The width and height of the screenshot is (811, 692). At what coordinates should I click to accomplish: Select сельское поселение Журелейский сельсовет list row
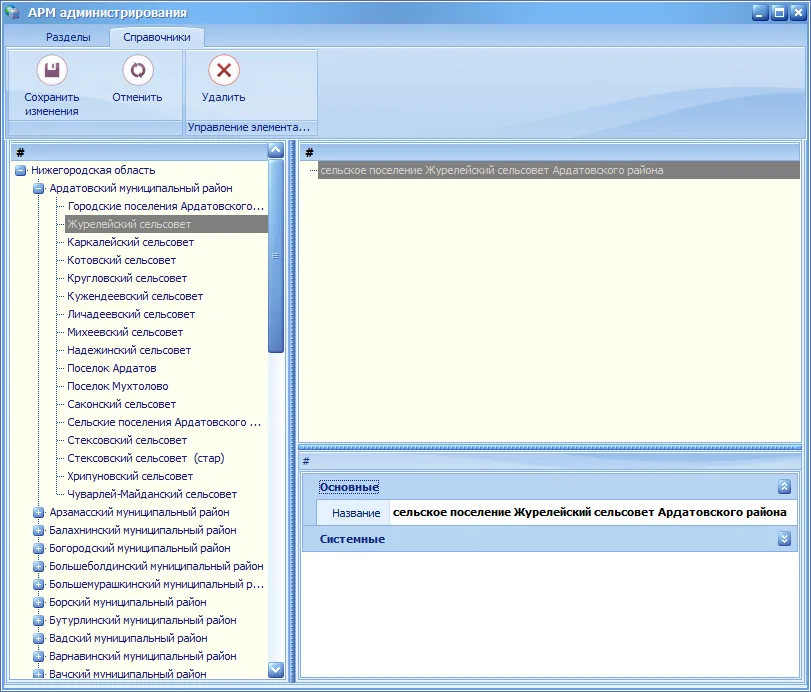559,170
